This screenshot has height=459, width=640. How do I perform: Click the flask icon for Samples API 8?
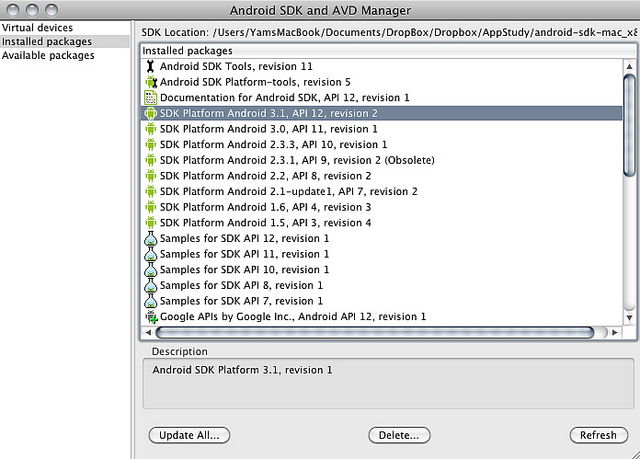151,285
